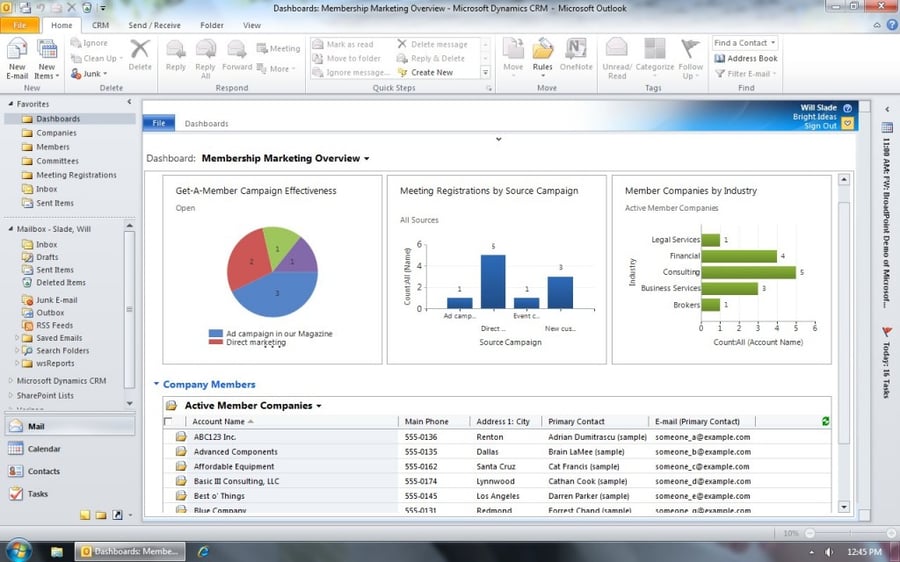Open the Calendar navigation button

coord(69,448)
